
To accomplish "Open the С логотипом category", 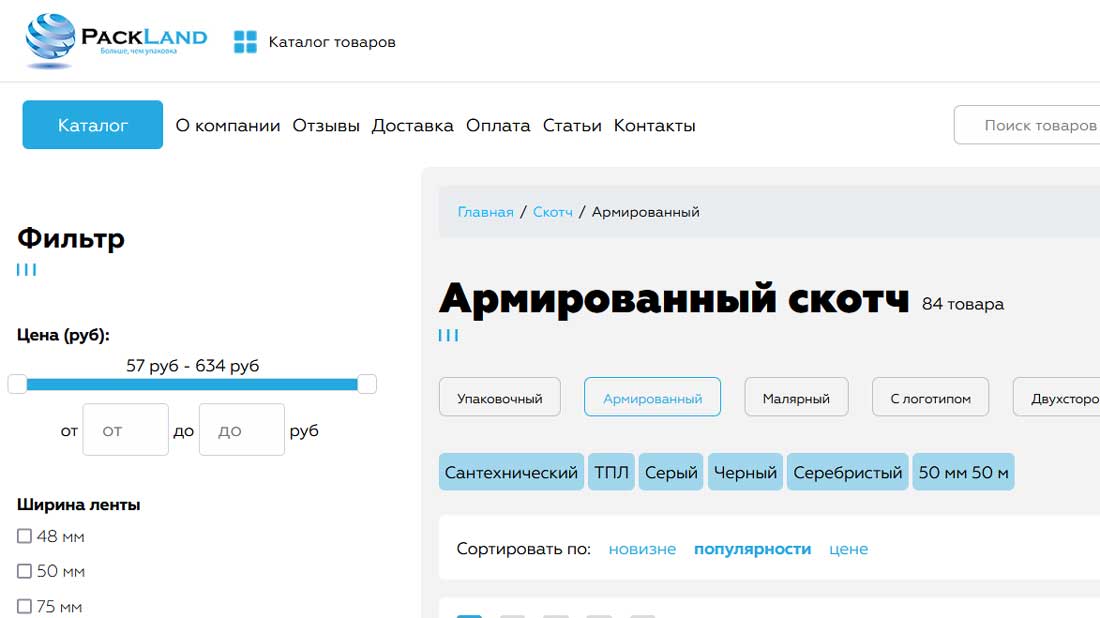I will pyautogui.click(x=930, y=397).
